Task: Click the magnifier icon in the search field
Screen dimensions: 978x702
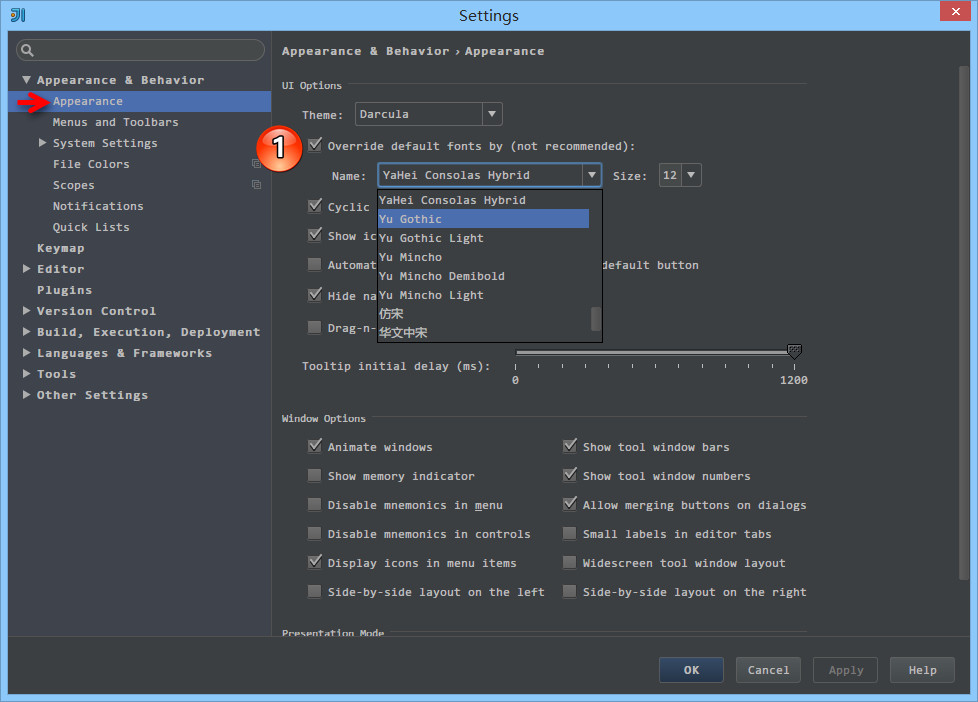Action: 26,49
